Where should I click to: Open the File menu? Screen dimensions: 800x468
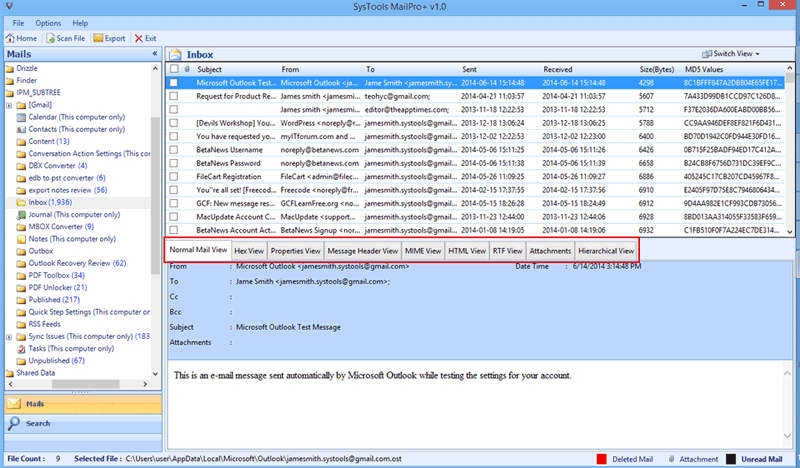pyautogui.click(x=18, y=23)
